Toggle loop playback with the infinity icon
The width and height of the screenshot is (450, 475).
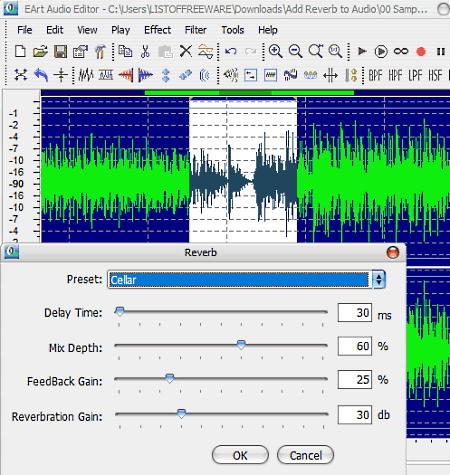pos(401,51)
